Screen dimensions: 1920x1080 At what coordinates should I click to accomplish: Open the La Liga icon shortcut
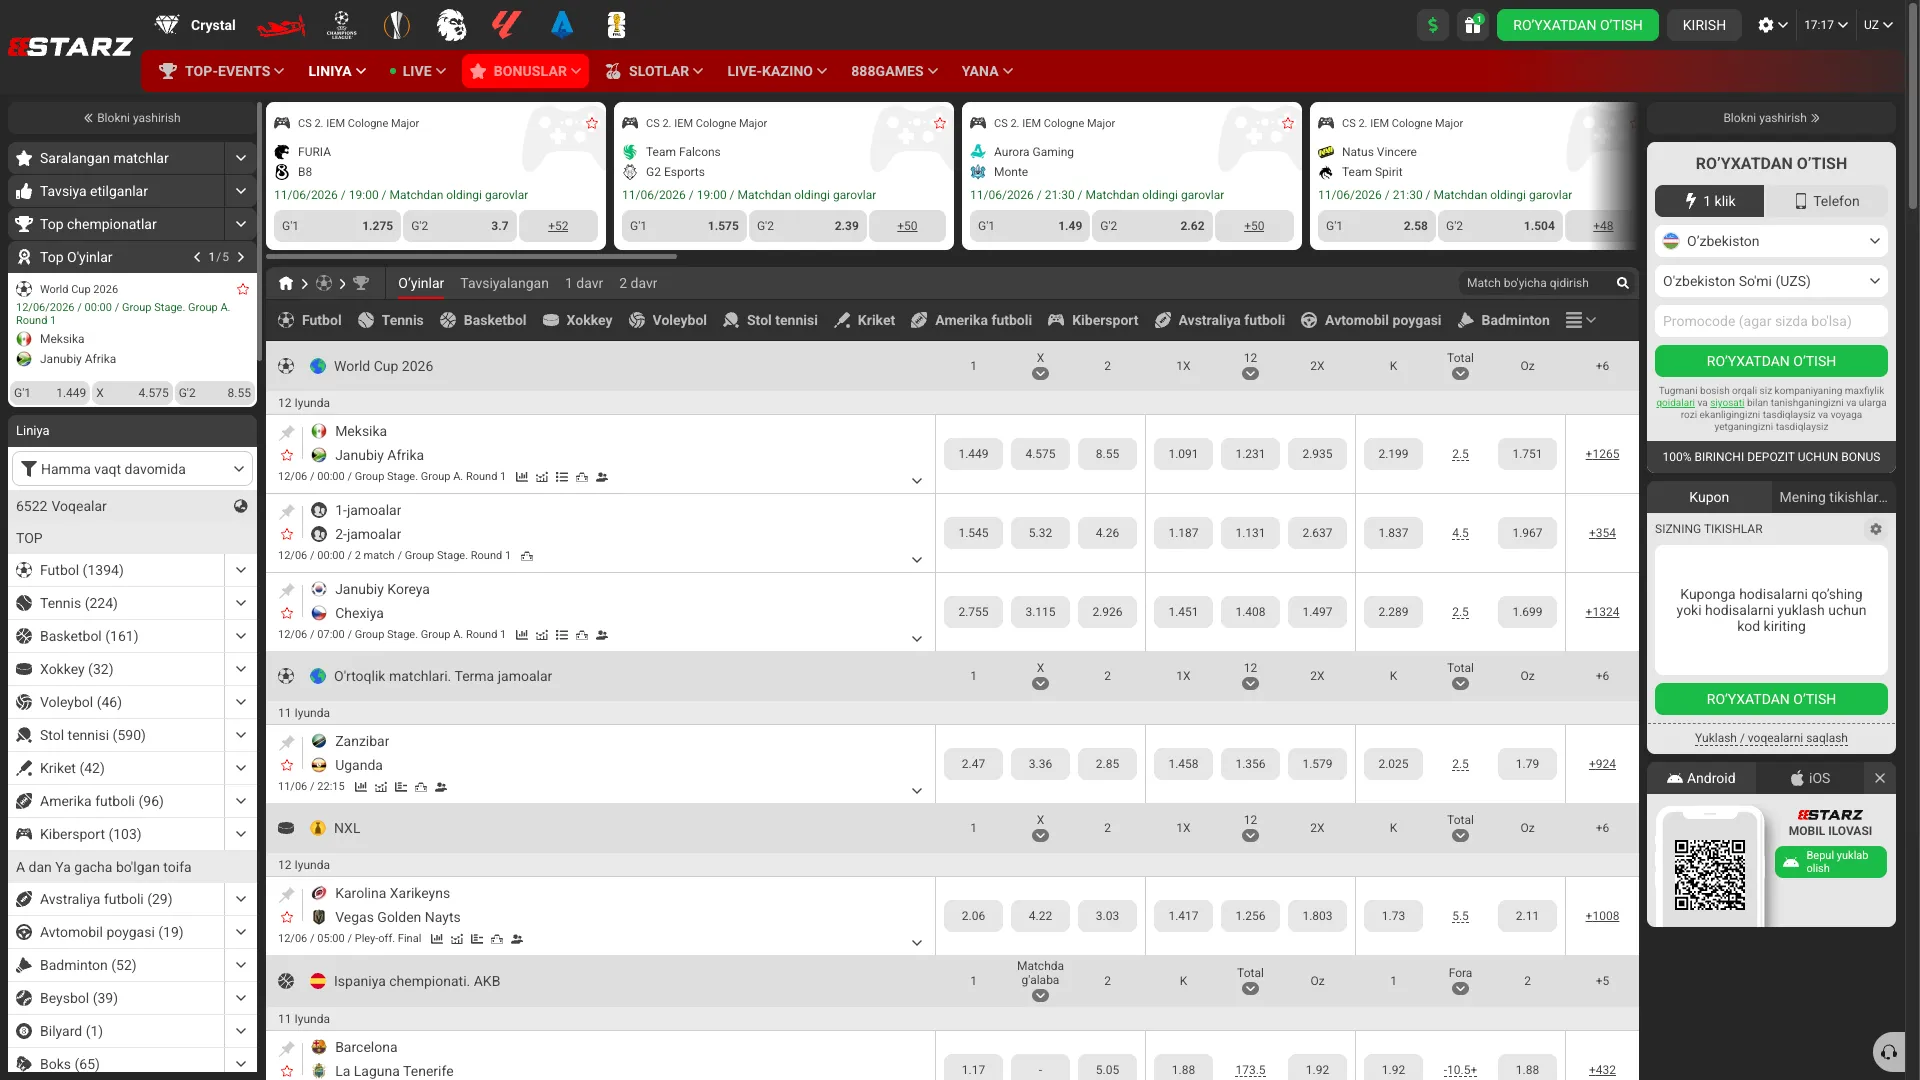coord(507,25)
